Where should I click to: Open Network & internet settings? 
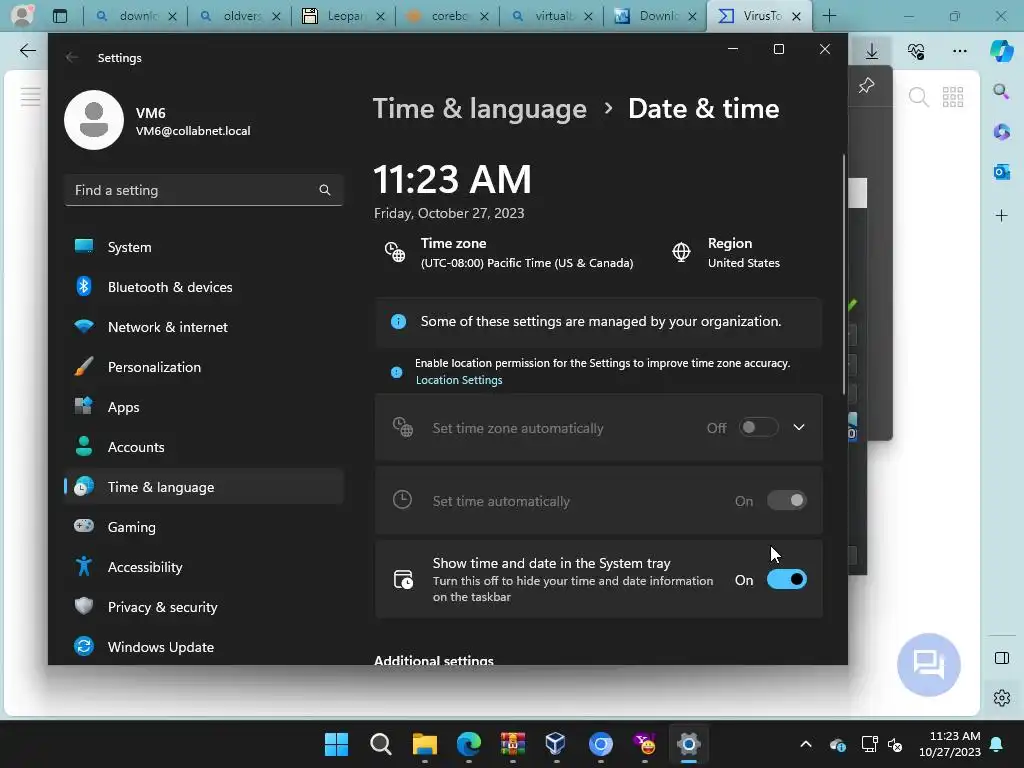tap(204, 327)
